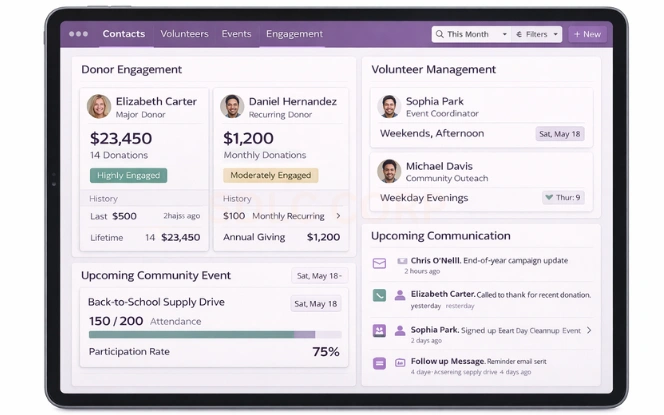This screenshot has height=415, width=664.
Task: Open the This Month dropdown
Action: (x=471, y=34)
